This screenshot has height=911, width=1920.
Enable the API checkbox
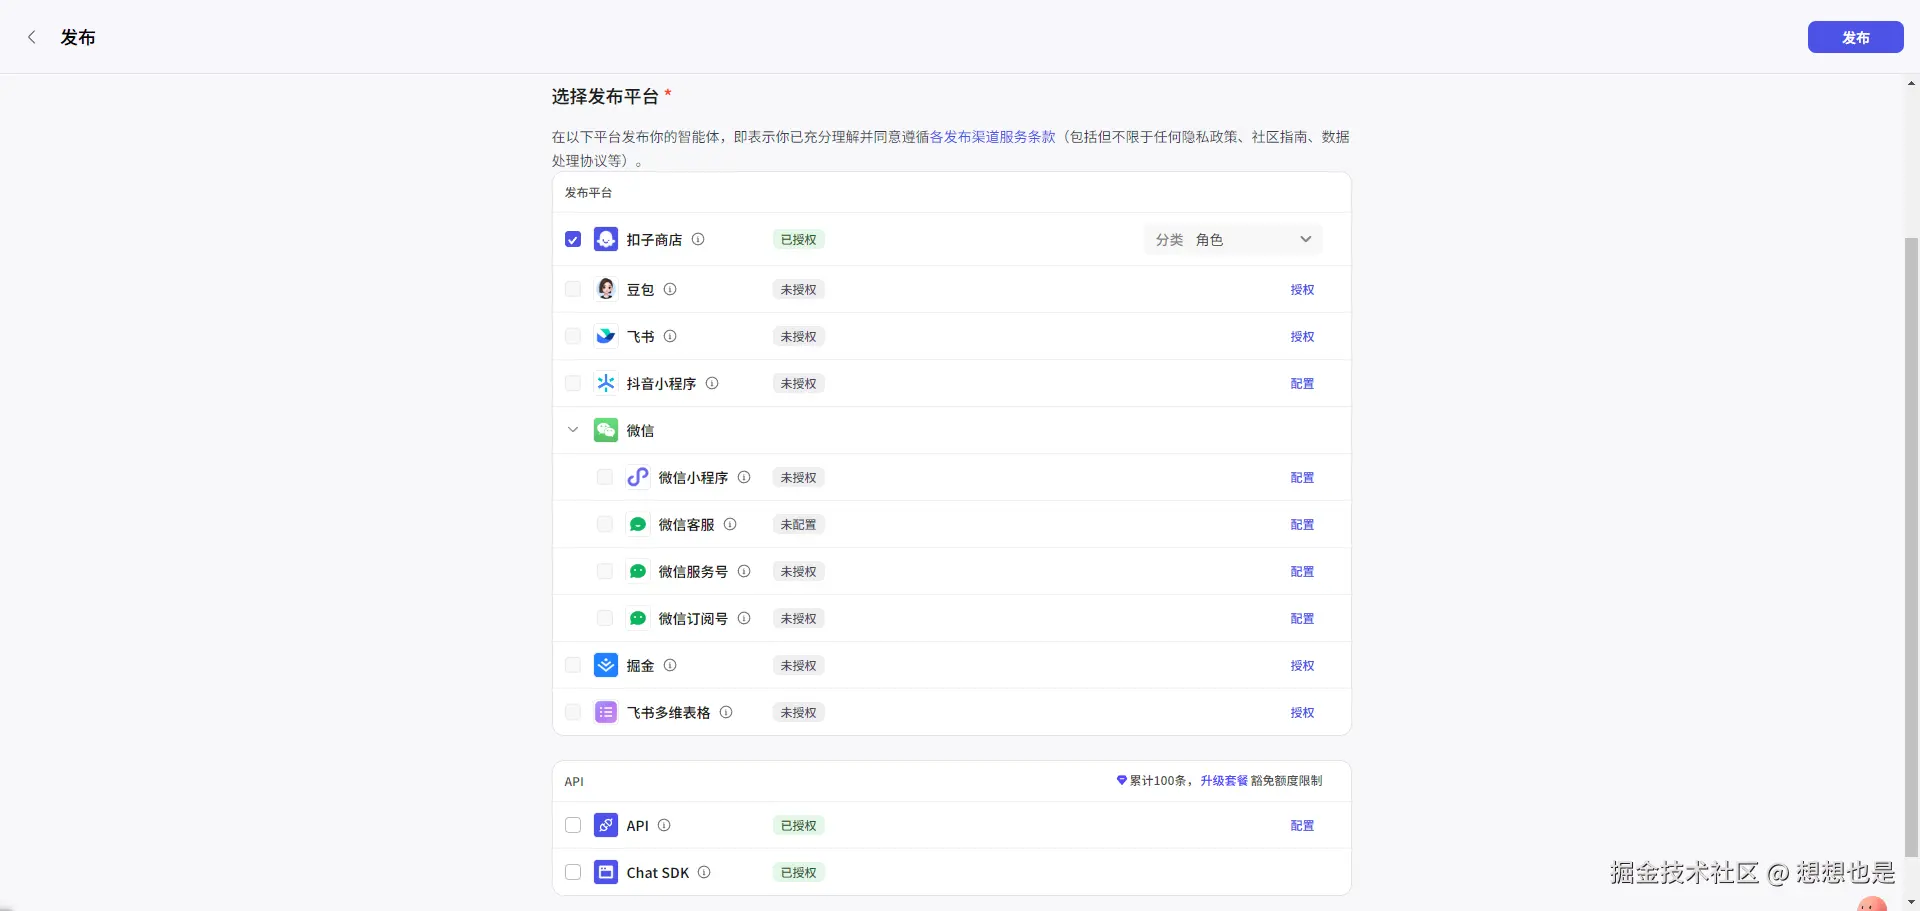573,825
